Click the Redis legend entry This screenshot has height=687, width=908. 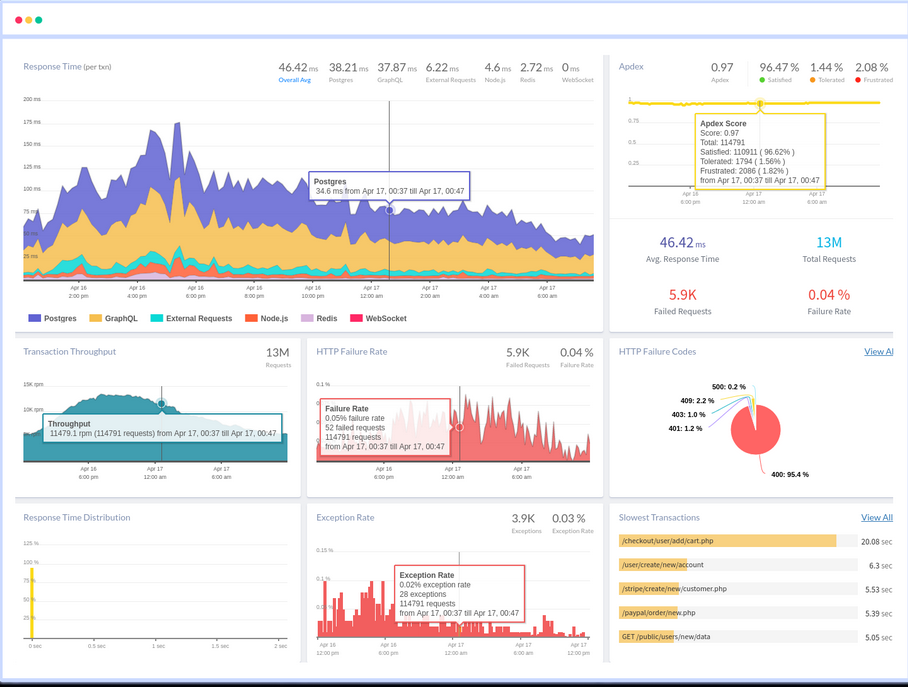point(319,318)
